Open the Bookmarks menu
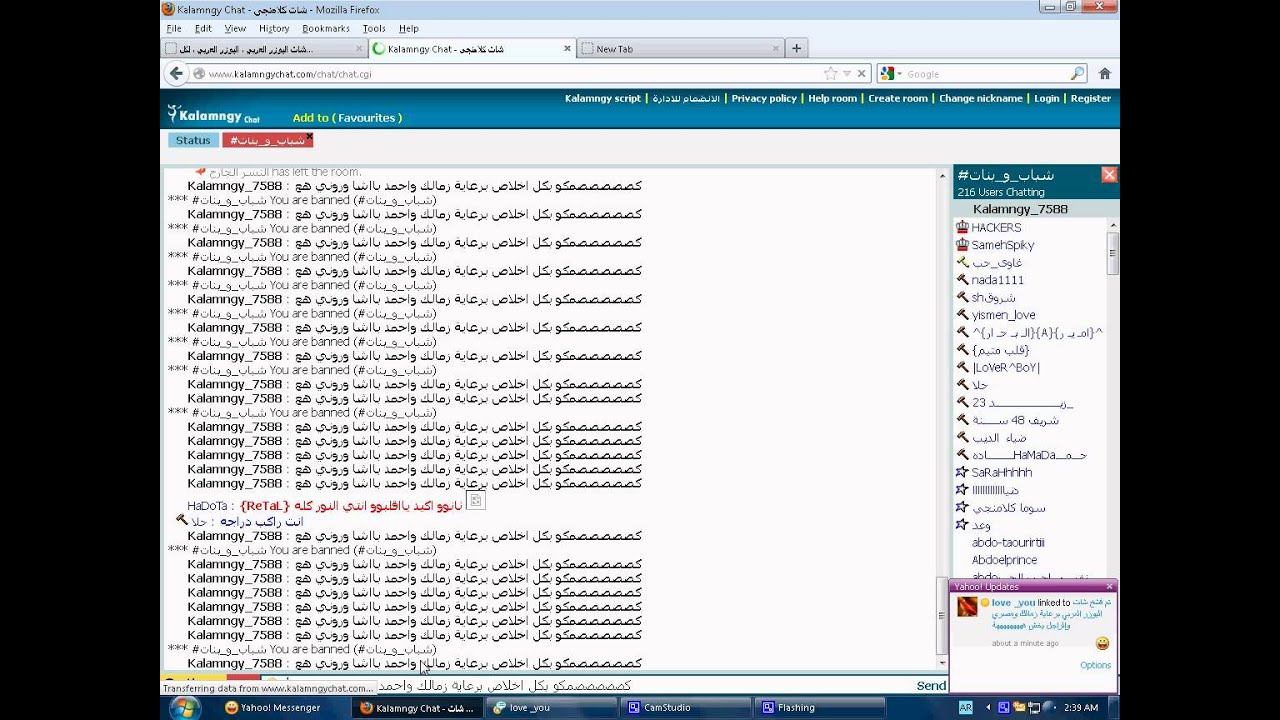The height and width of the screenshot is (720, 1280). click(326, 28)
